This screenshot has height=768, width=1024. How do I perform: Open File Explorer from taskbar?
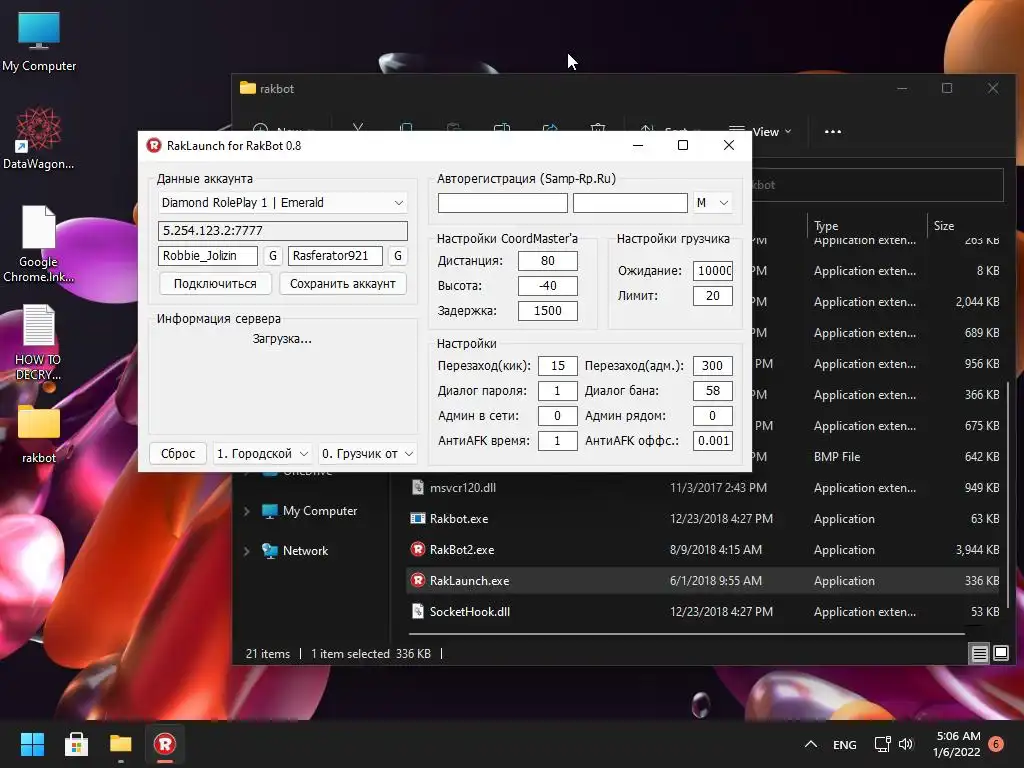121,744
